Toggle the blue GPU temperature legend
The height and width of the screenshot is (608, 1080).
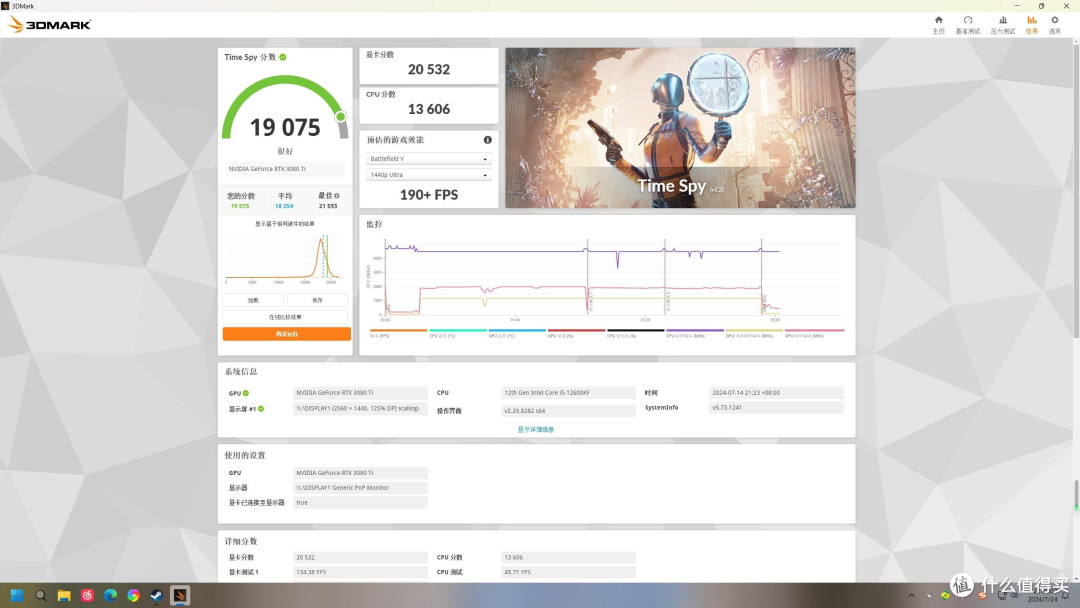point(517,333)
